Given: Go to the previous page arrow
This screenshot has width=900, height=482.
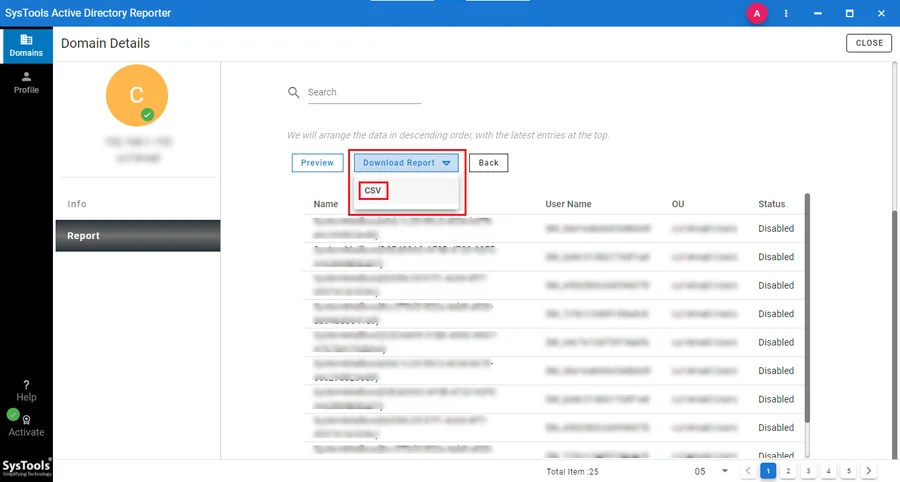Looking at the screenshot, I should pos(748,471).
